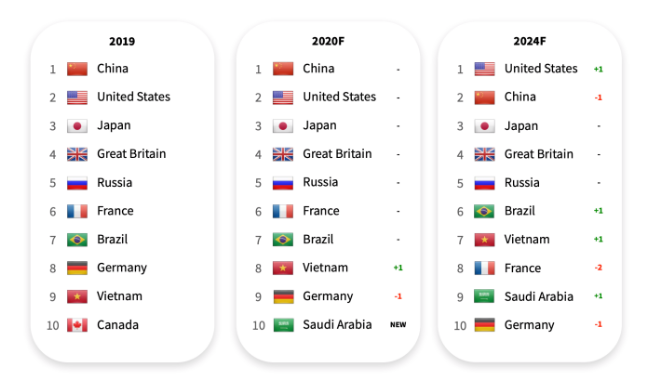668x381 pixels.
Task: Select the Germany flag ranked 10 in 2024F
Action: click(484, 325)
